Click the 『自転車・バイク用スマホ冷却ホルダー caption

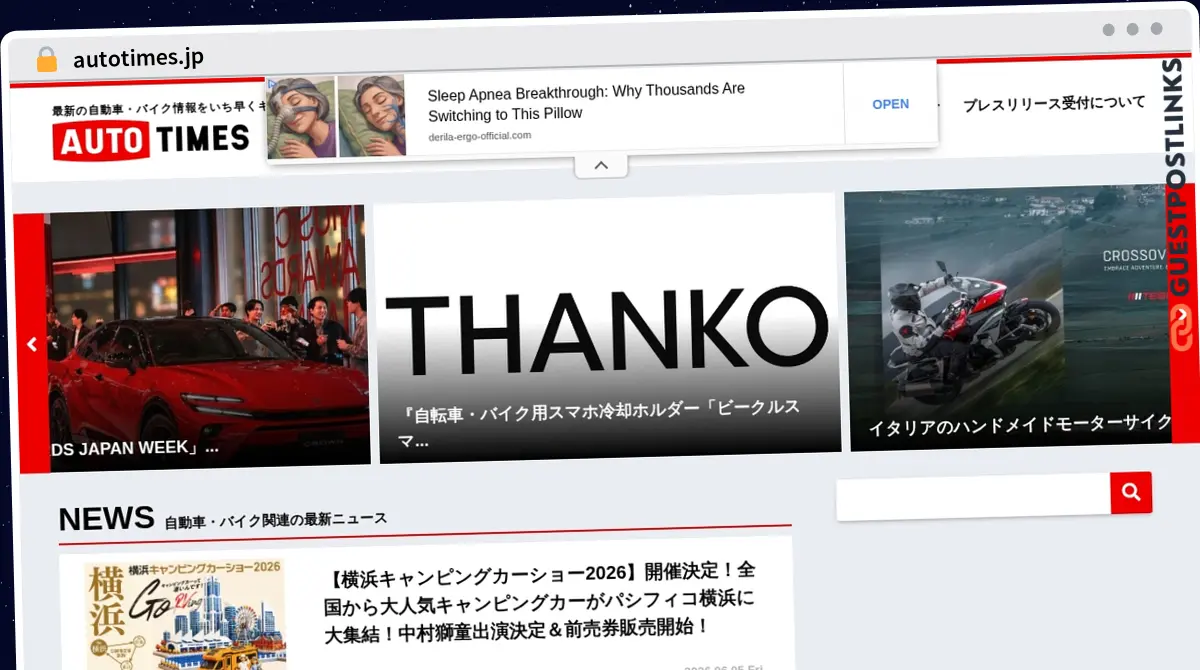pyautogui.click(x=598, y=423)
